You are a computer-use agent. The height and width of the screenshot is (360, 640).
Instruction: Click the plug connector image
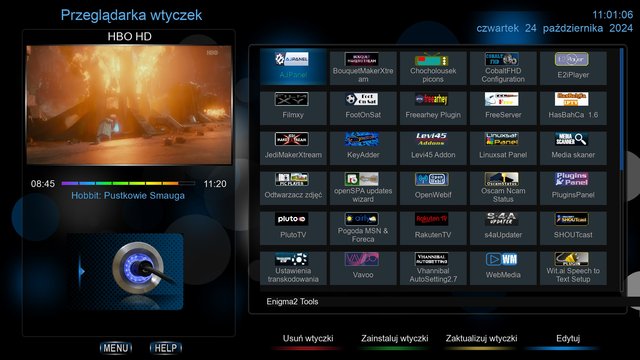126,271
